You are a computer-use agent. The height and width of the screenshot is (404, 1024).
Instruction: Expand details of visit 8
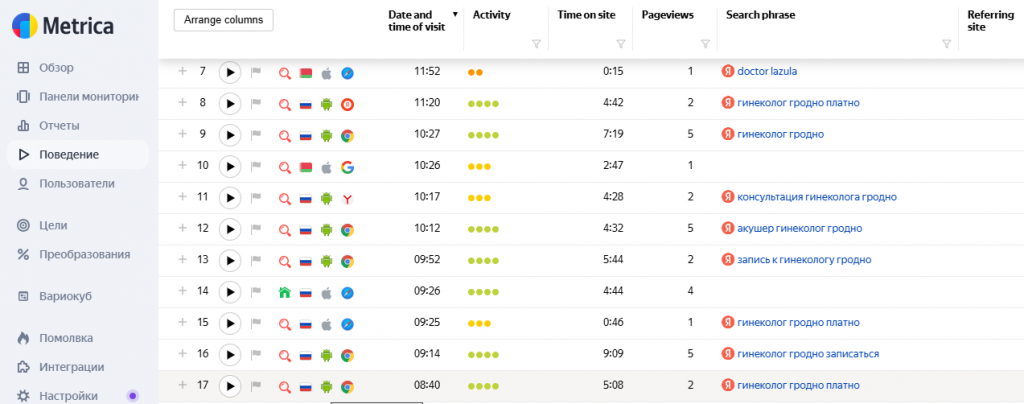click(x=182, y=103)
